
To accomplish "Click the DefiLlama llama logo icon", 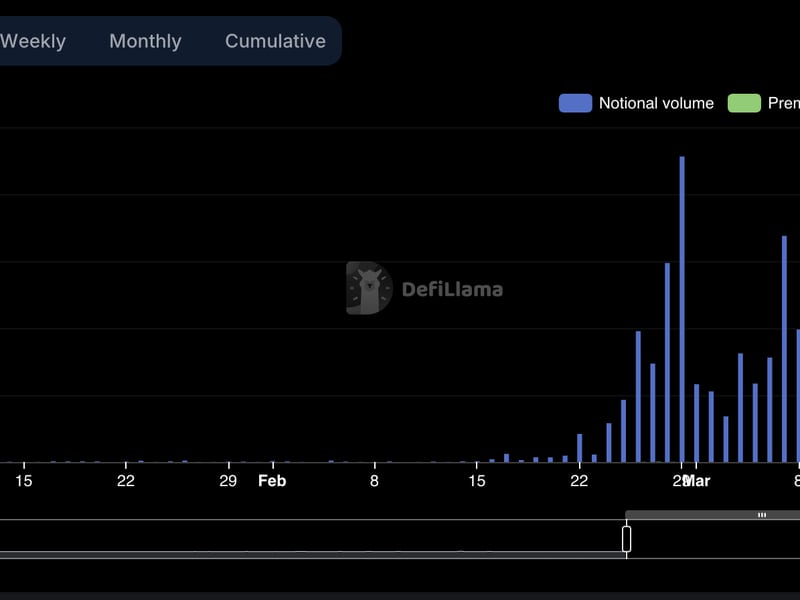I will click(x=368, y=288).
